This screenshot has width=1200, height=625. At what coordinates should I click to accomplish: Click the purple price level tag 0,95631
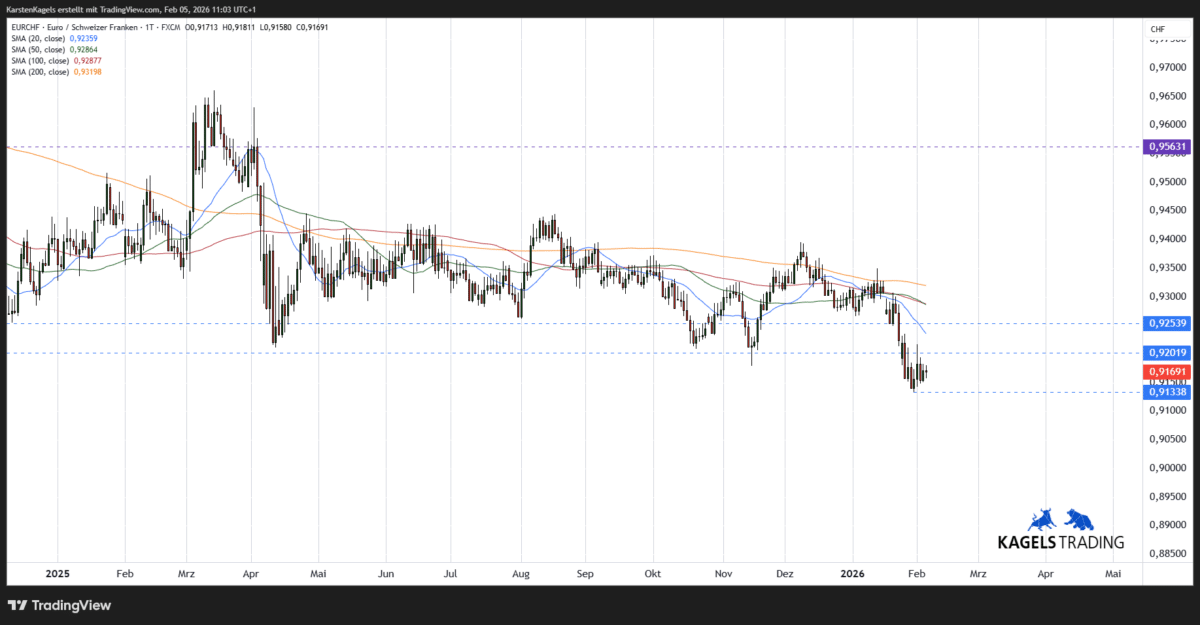[x=1167, y=146]
